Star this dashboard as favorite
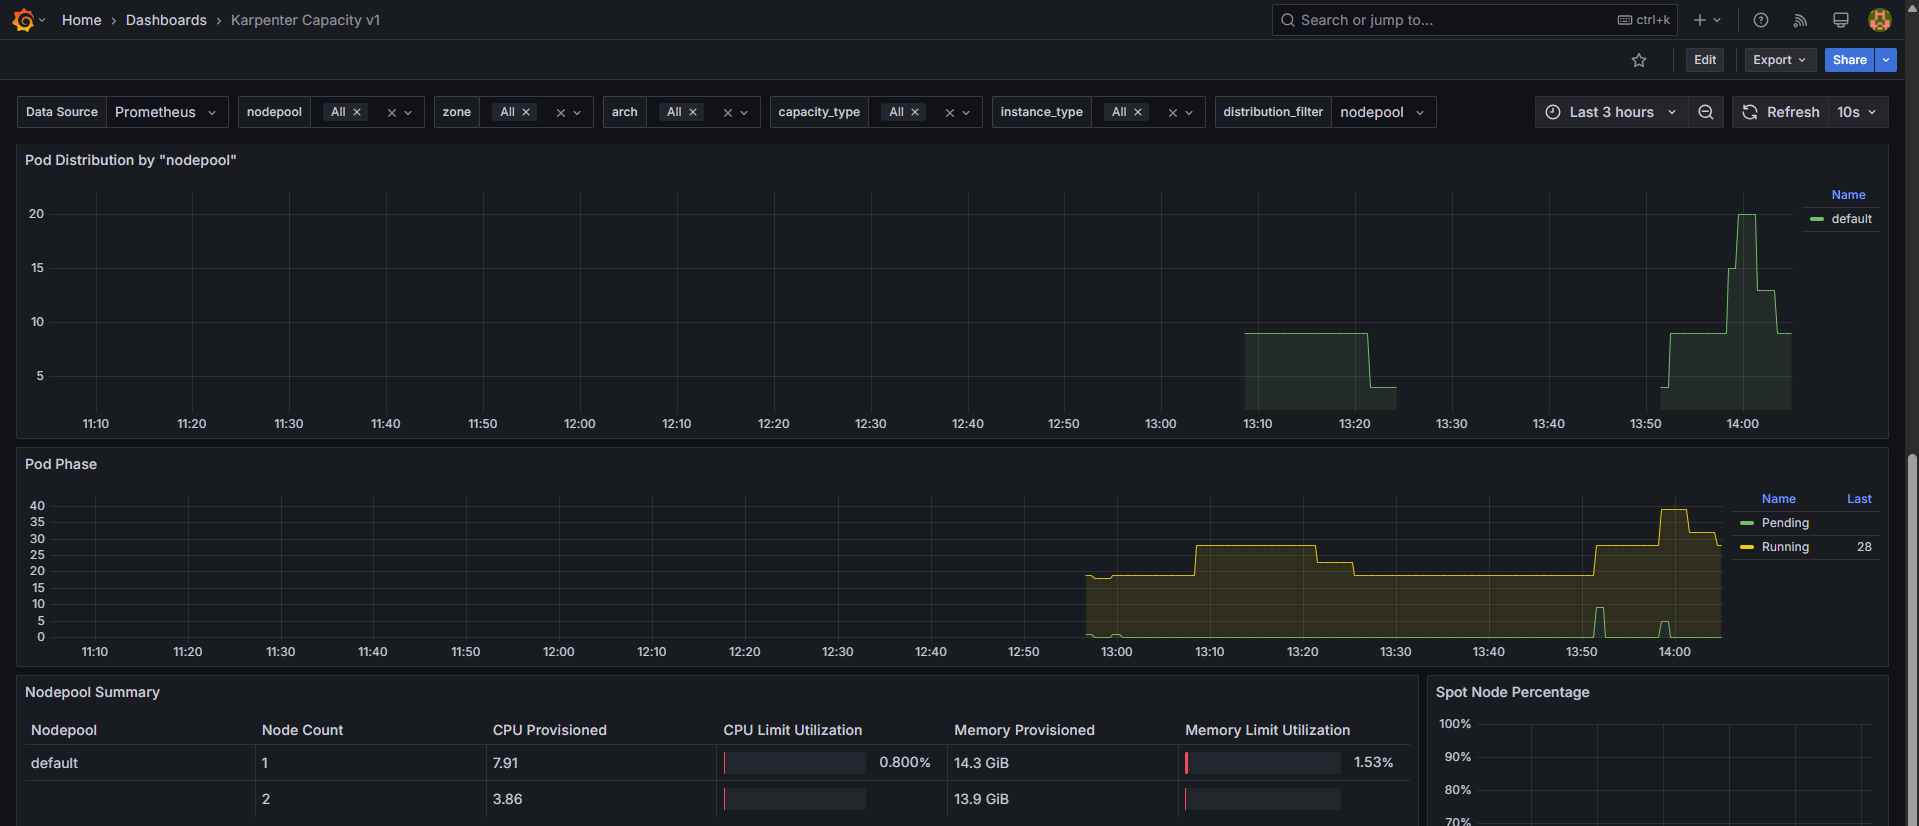This screenshot has height=826, width=1919. point(1639,60)
